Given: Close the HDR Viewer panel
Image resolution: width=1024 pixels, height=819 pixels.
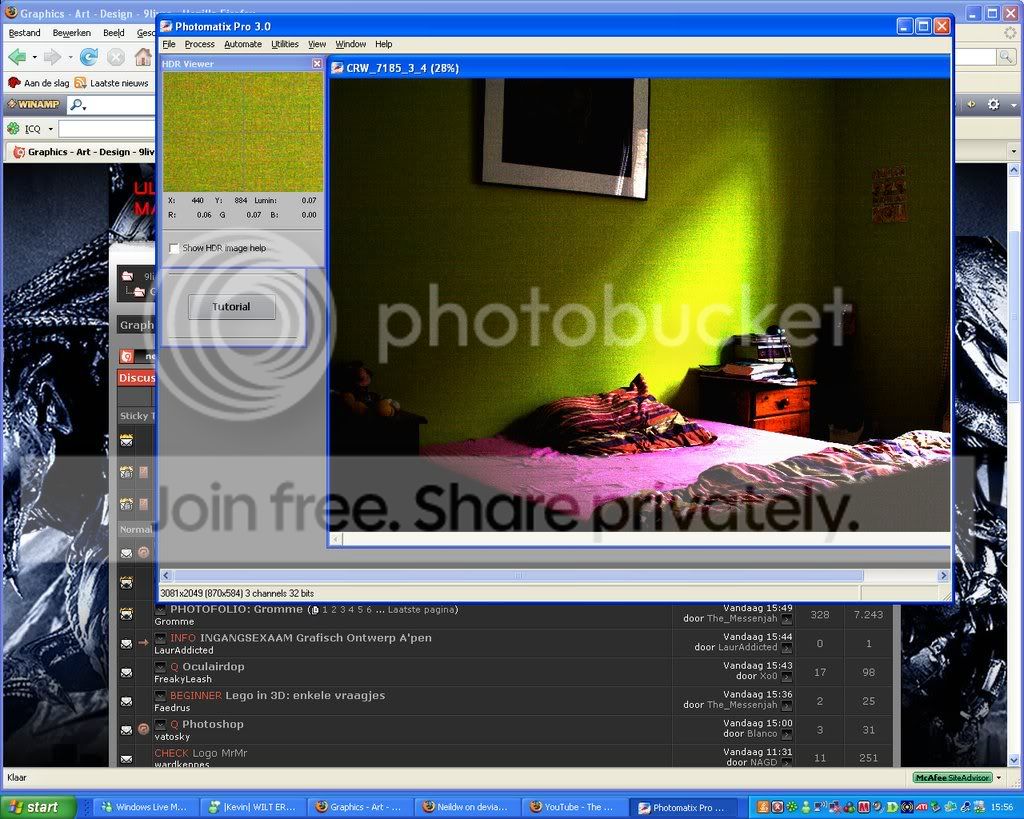Looking at the screenshot, I should click(x=317, y=63).
